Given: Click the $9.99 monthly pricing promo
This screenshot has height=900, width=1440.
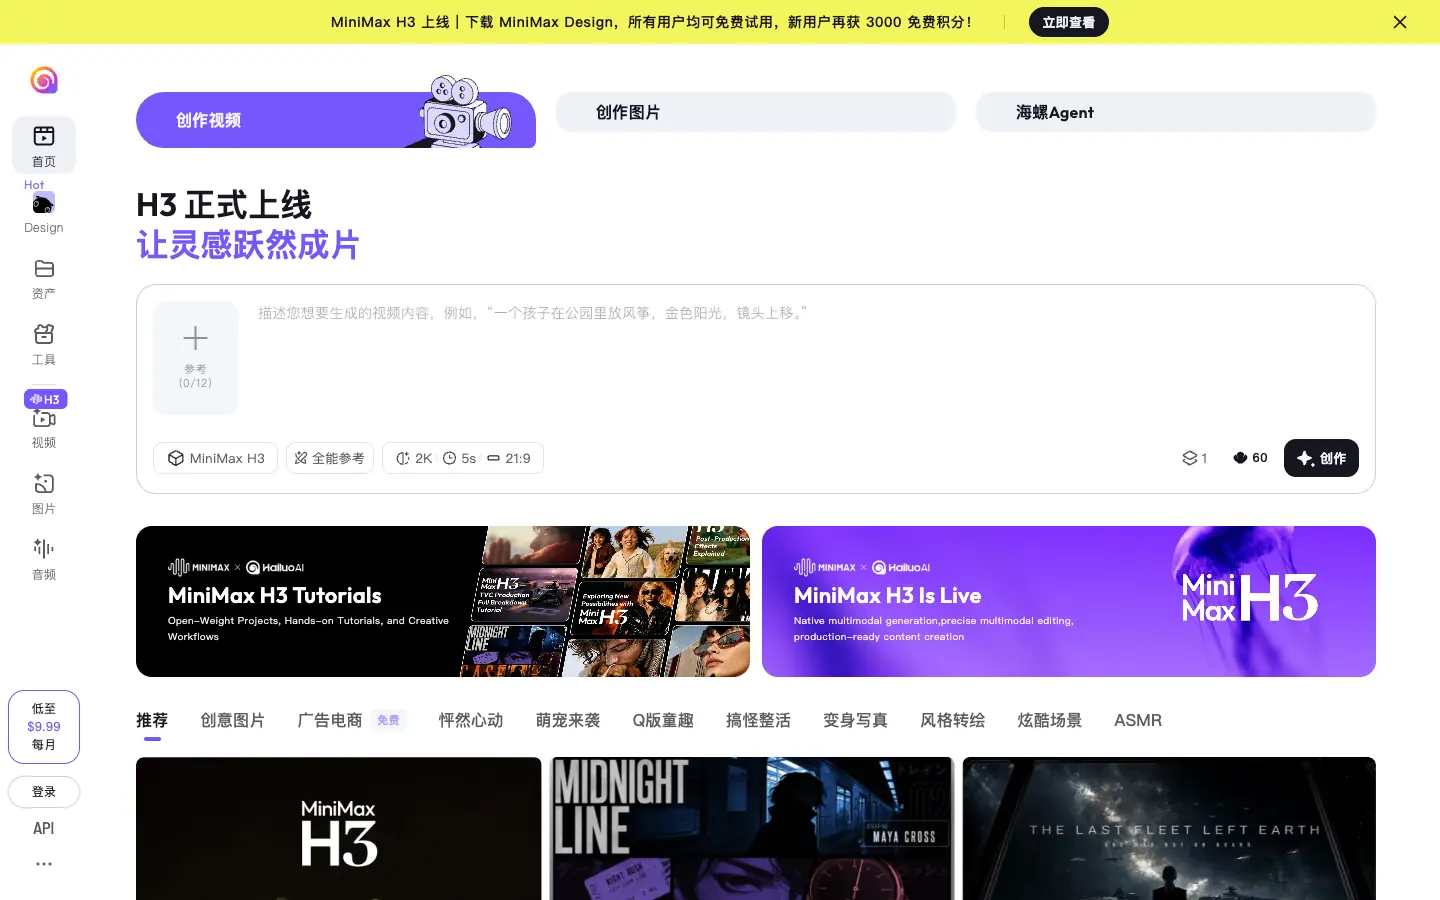Looking at the screenshot, I should coord(44,727).
